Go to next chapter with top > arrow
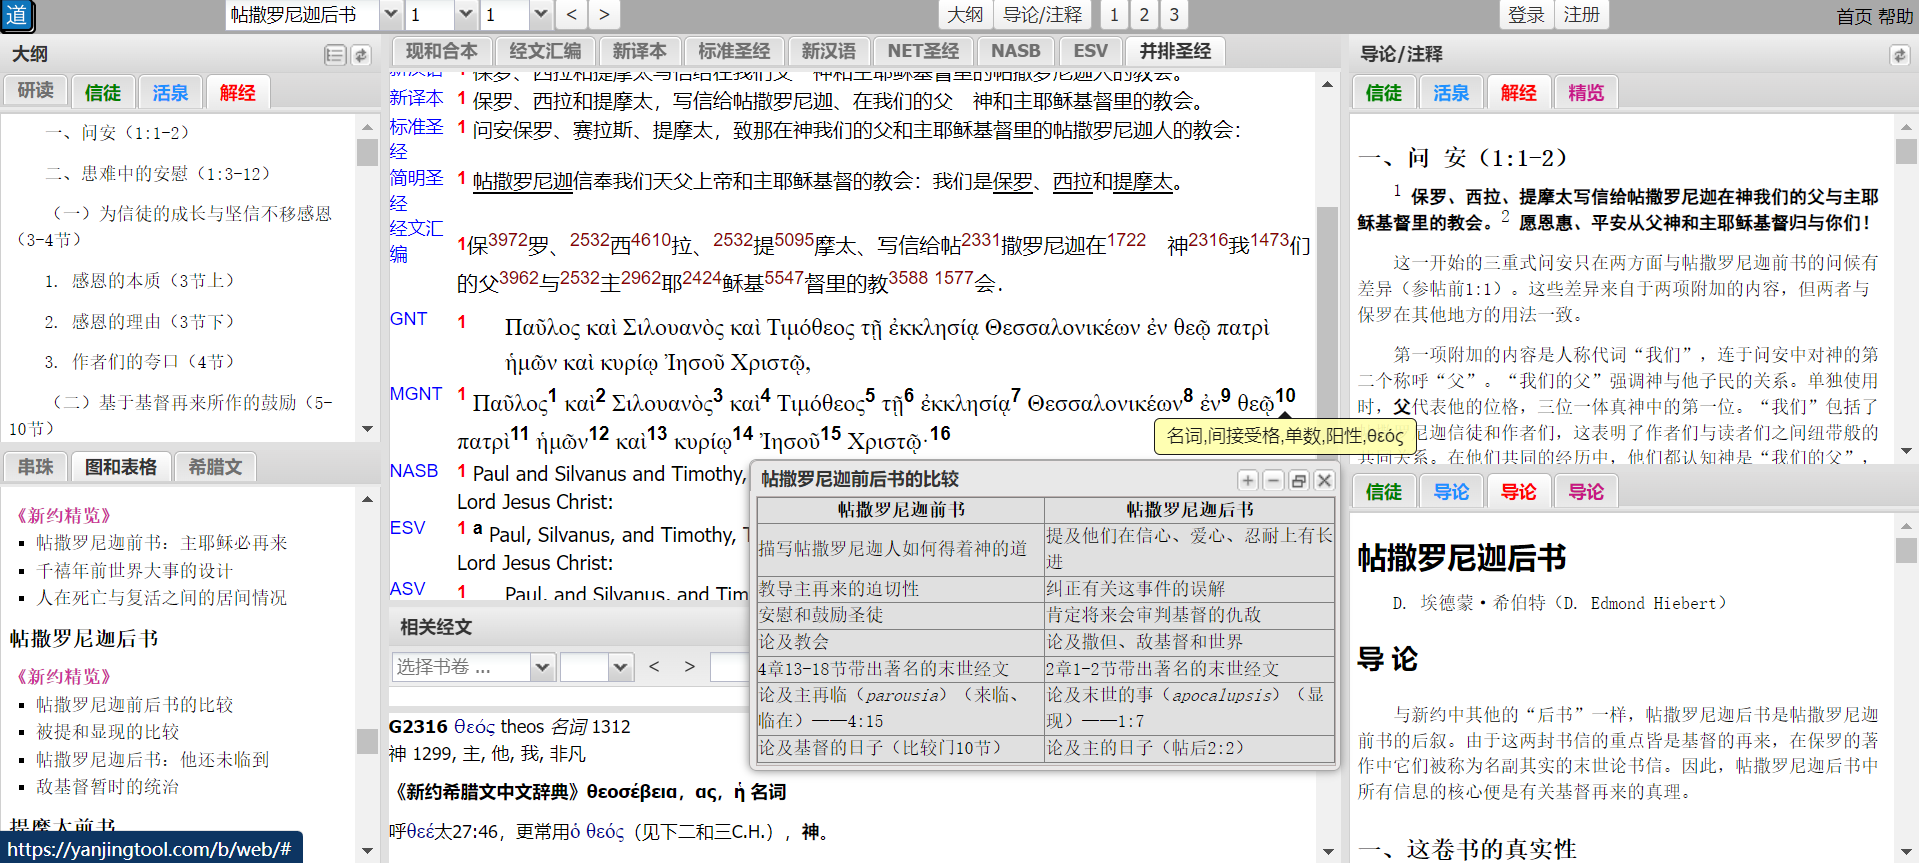 [x=604, y=15]
